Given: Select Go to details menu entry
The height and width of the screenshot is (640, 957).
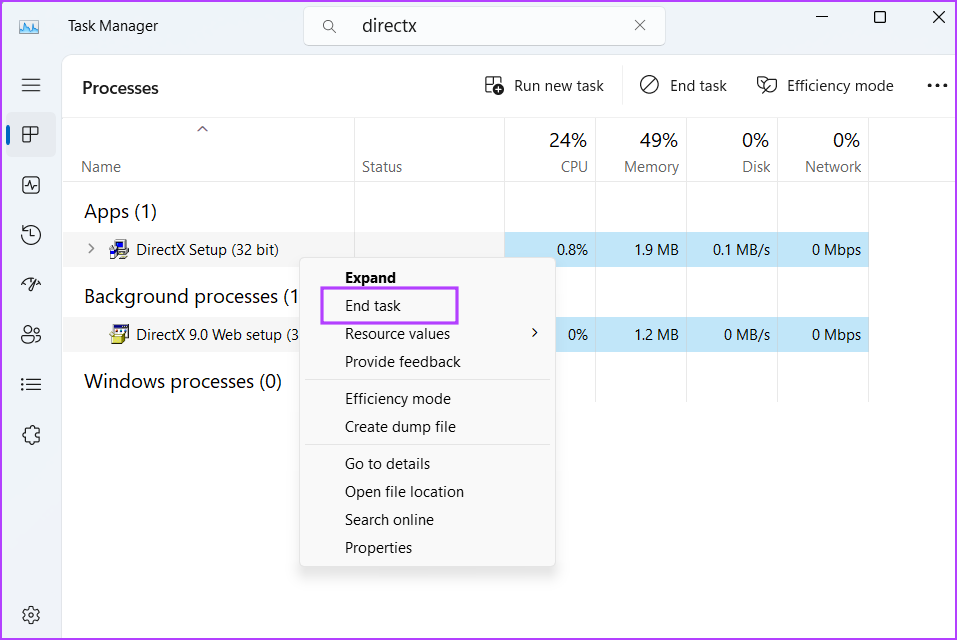Looking at the screenshot, I should pos(387,464).
